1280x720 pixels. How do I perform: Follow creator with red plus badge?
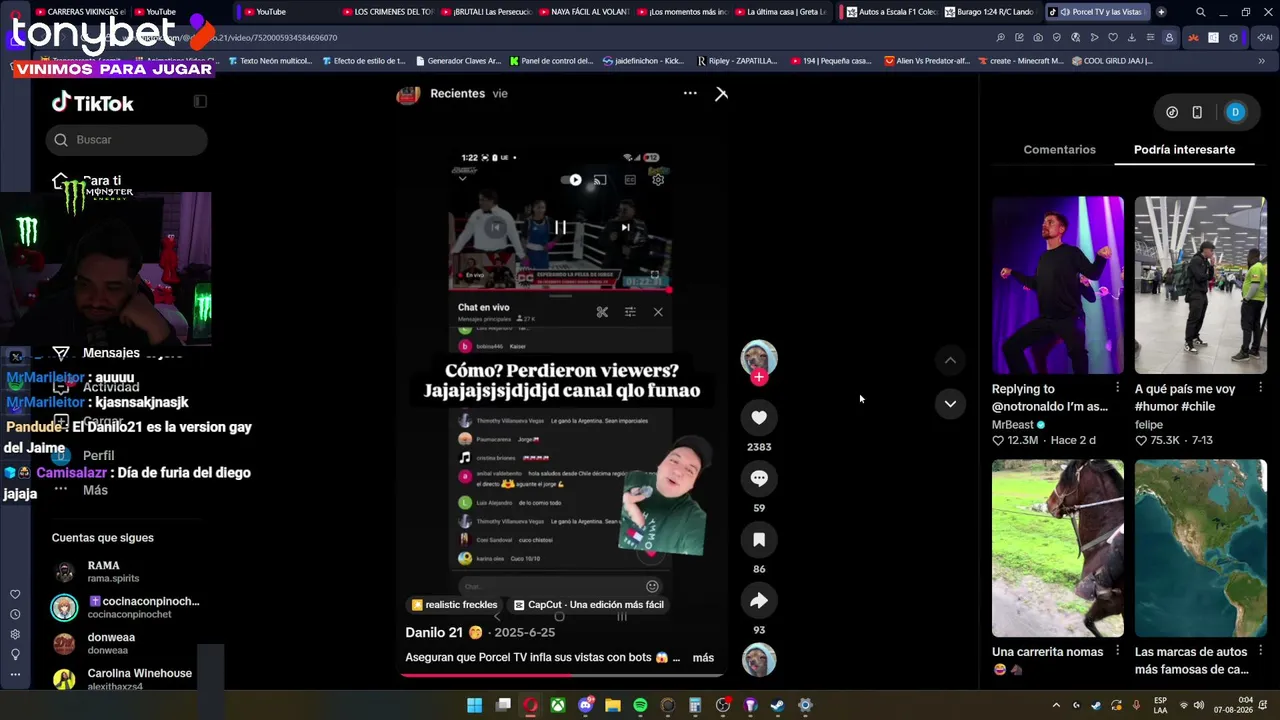coord(759,377)
